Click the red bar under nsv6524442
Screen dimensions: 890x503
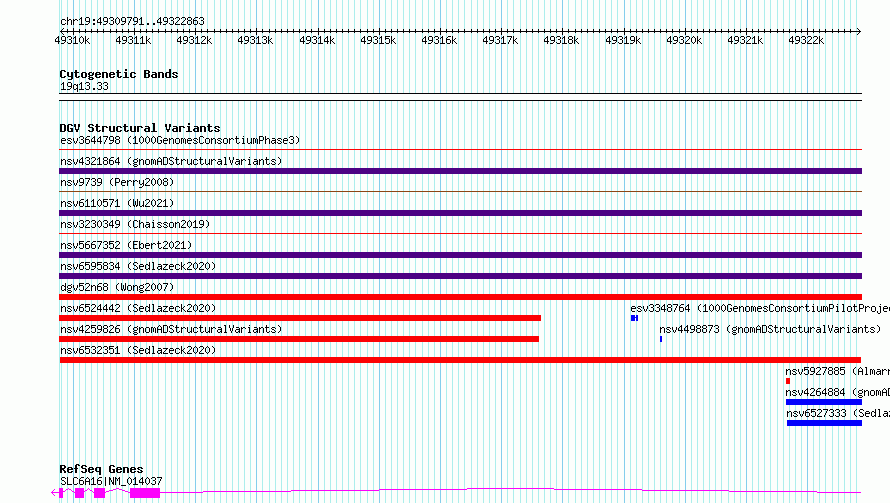300,318
